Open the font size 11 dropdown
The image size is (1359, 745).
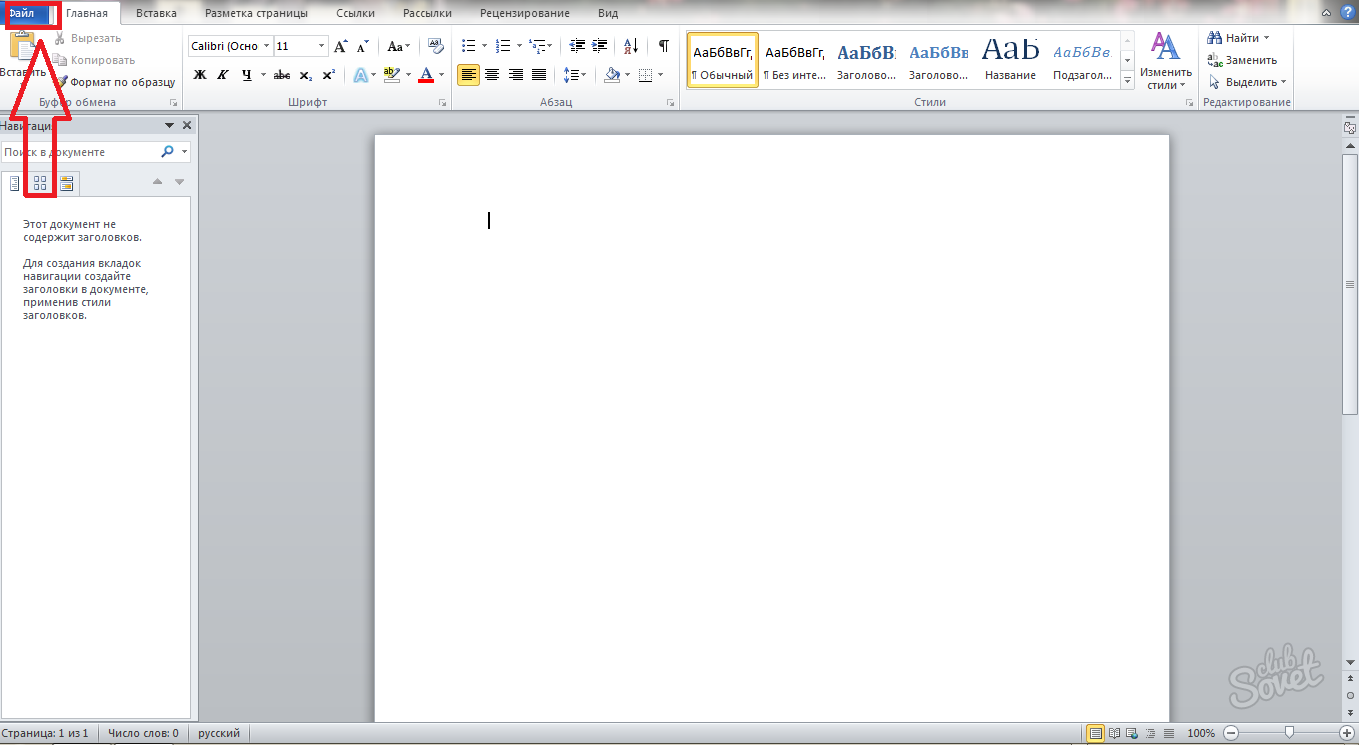coord(322,46)
